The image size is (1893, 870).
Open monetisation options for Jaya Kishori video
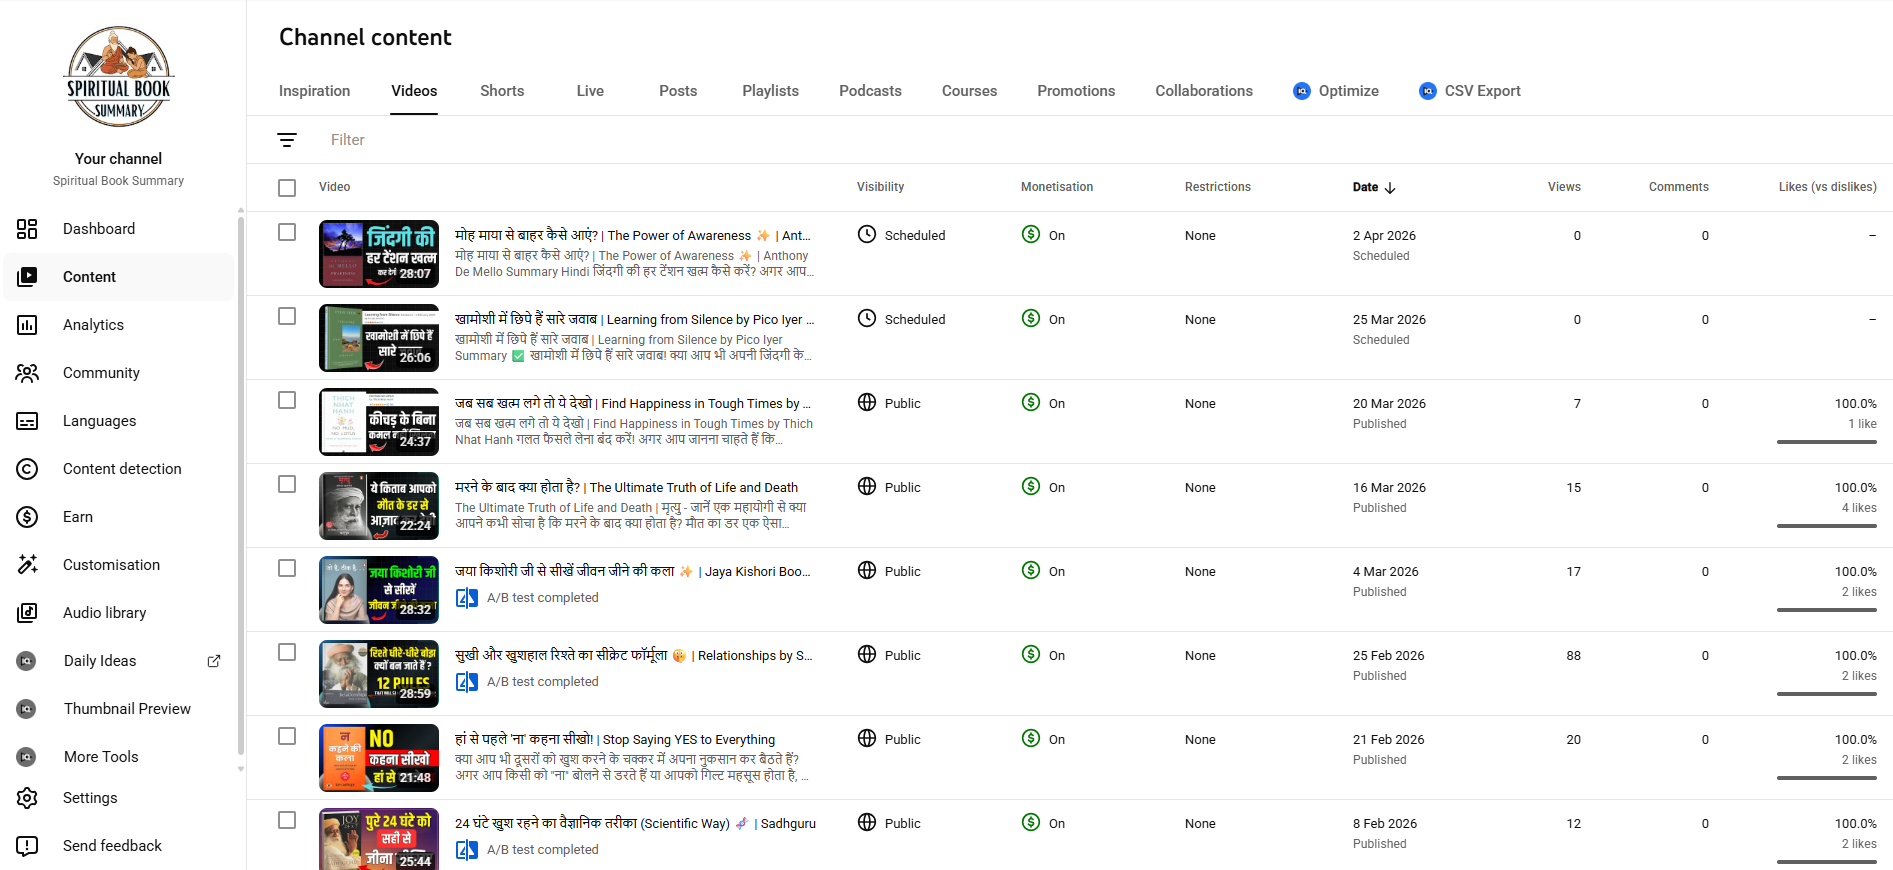[1043, 571]
